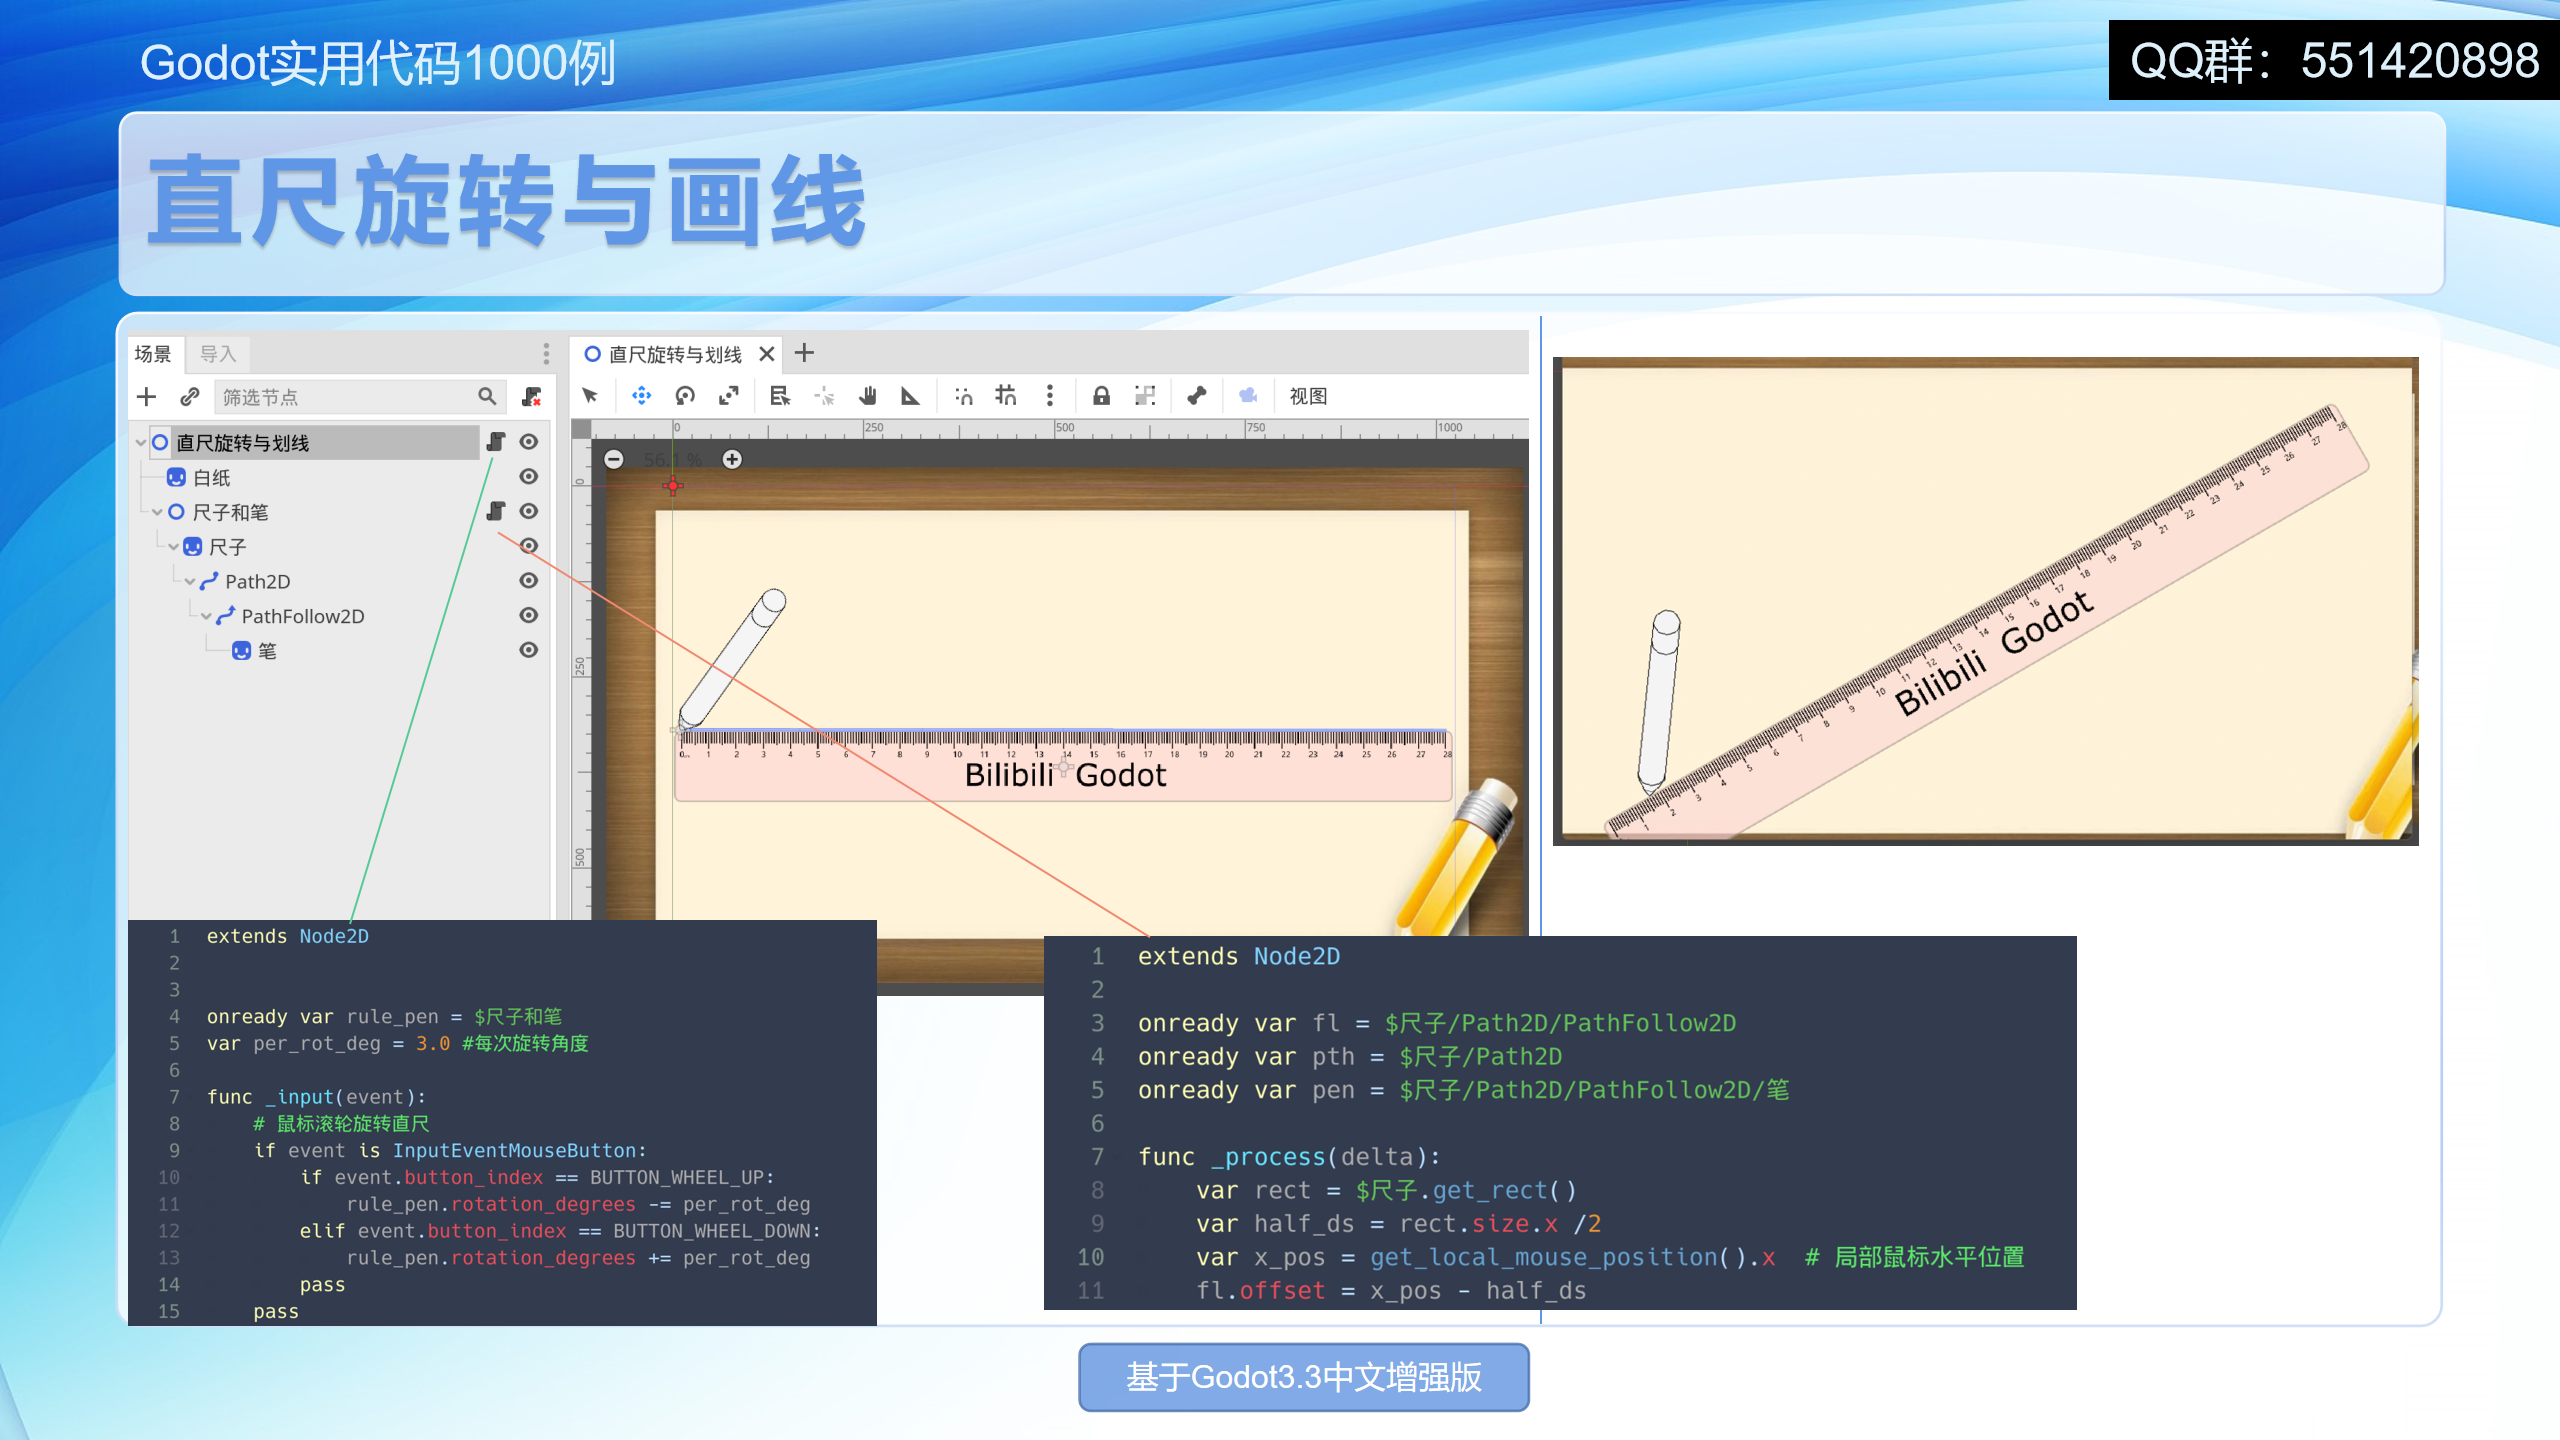
Task: Activate the Move Mode tool
Action: coord(642,396)
